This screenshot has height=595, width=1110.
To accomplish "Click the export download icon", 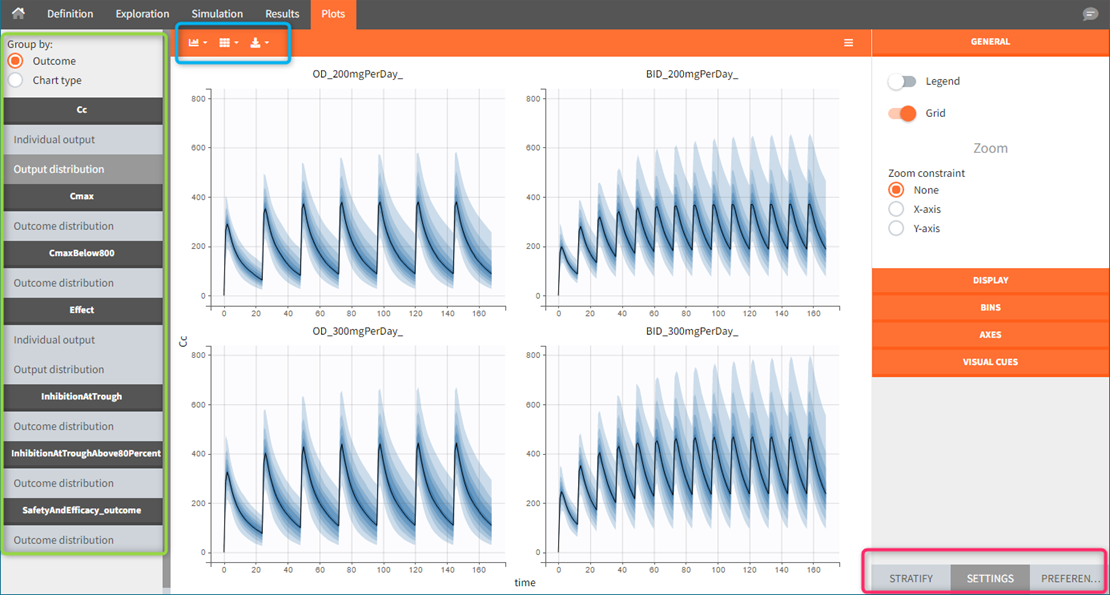I will [258, 43].
